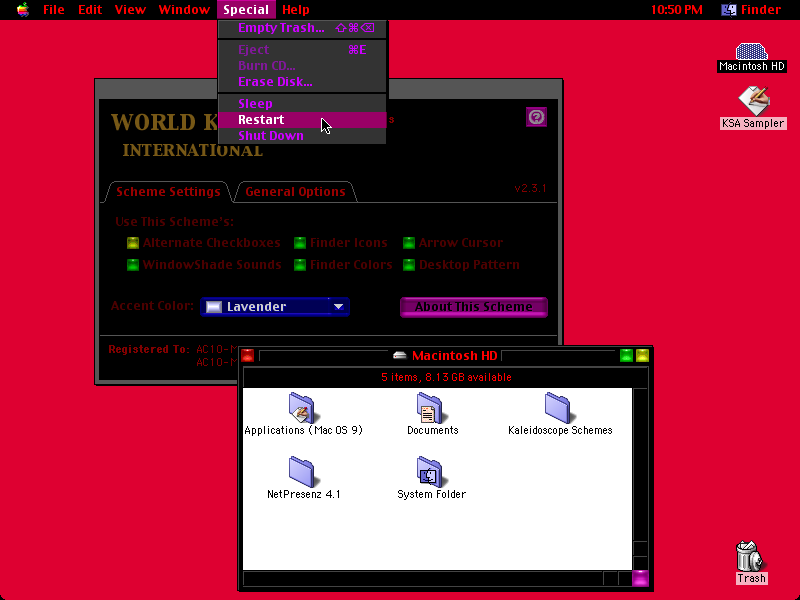Screen dimensions: 800x600
Task: Close the Special menu from menu bar
Action: (246, 10)
